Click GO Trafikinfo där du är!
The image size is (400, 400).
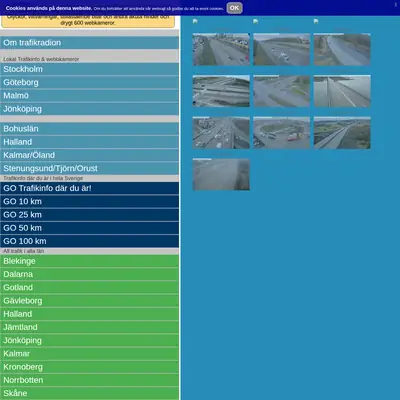pyautogui.click(x=89, y=188)
